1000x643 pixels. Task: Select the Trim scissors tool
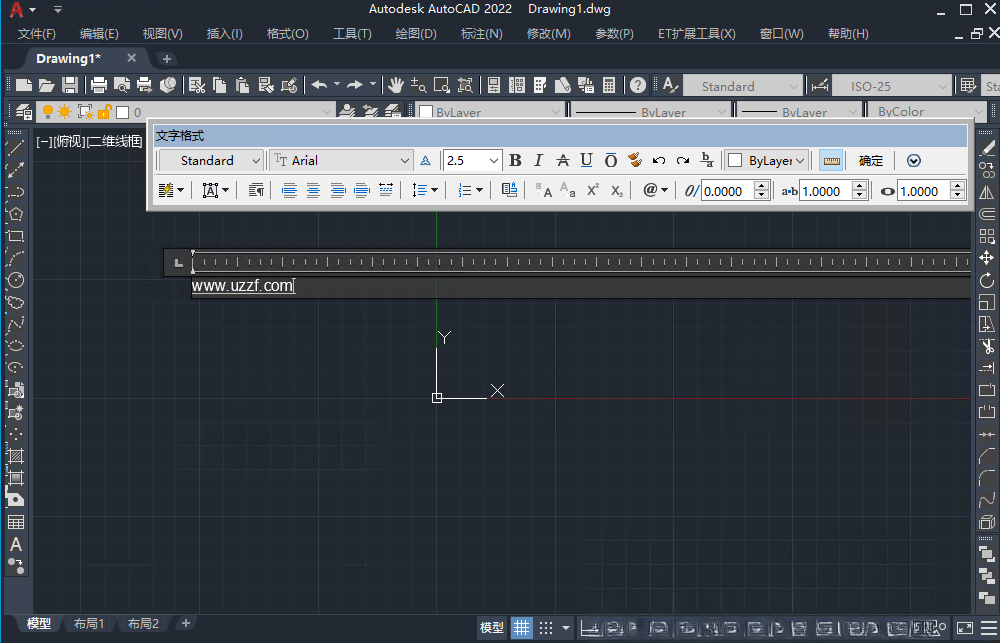pos(987,346)
